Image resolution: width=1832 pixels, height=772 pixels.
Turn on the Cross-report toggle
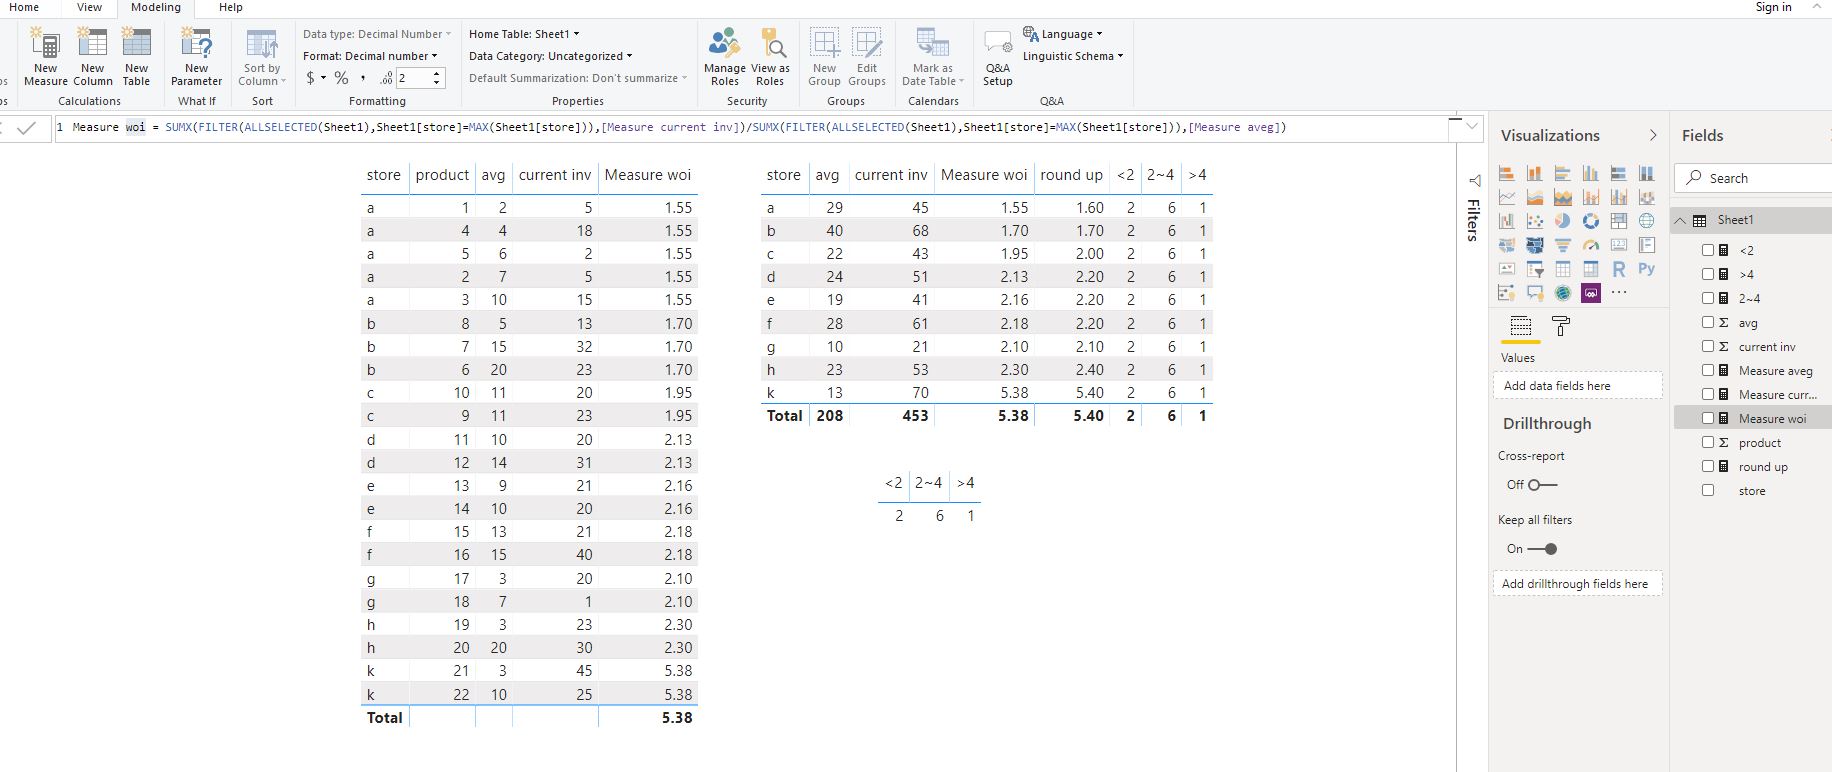(1543, 485)
